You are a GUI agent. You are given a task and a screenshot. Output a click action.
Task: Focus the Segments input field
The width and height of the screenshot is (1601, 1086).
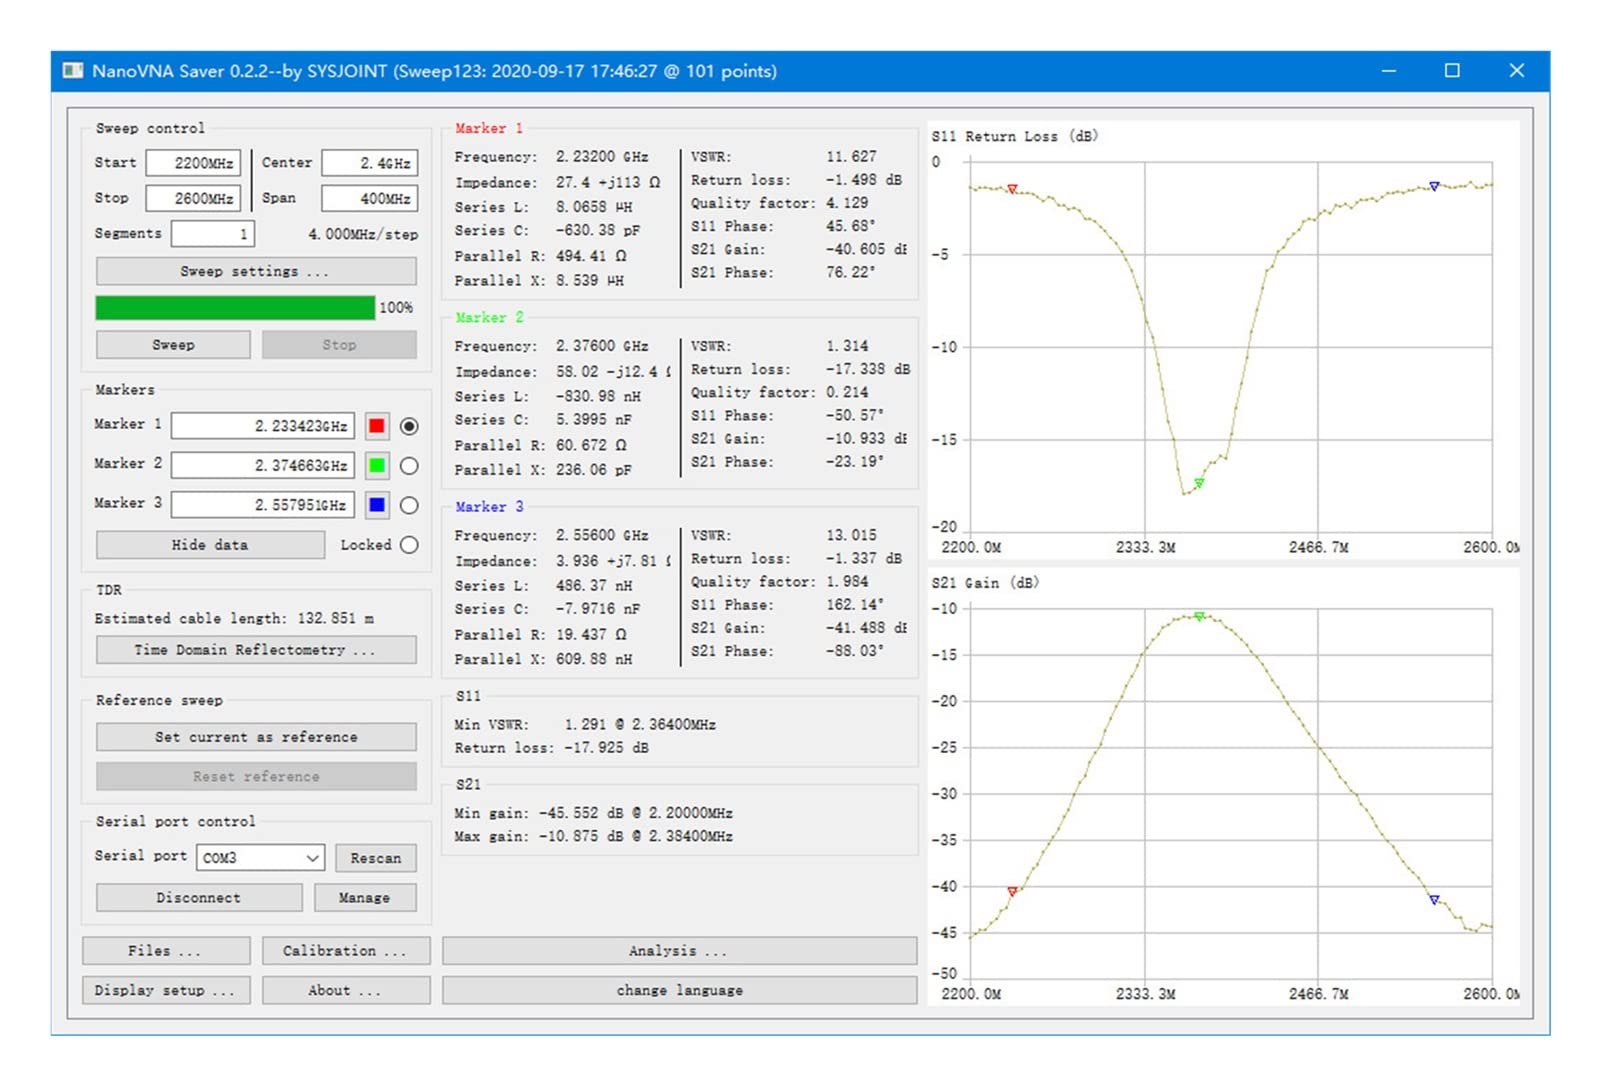click(213, 234)
